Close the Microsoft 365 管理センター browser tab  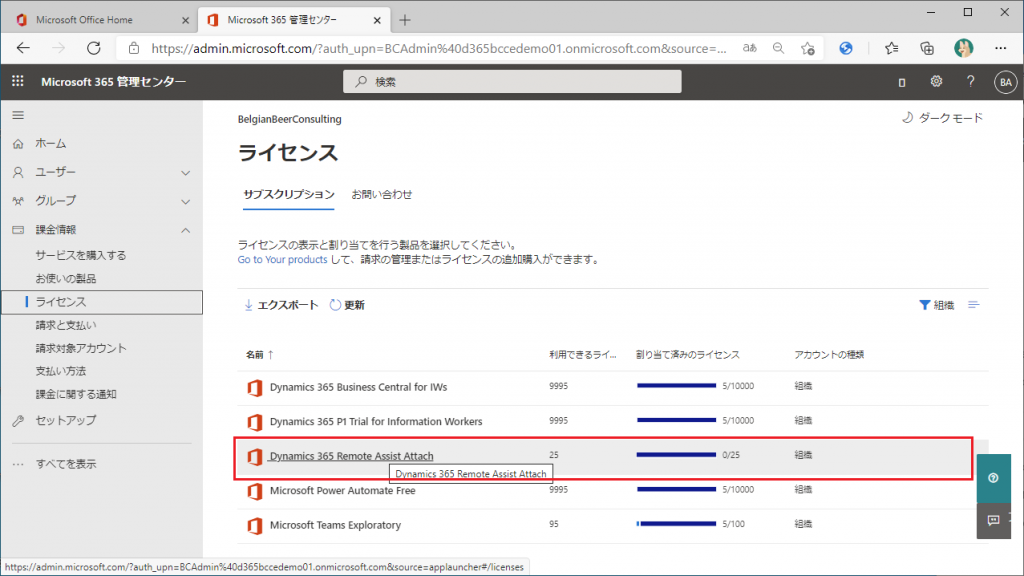(377, 20)
